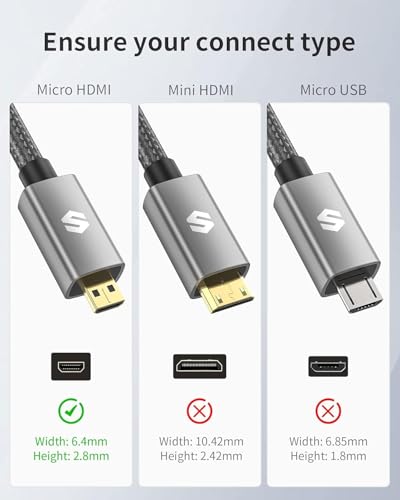
Task: Click the S logo on Micro USB connector
Action: coord(330,221)
